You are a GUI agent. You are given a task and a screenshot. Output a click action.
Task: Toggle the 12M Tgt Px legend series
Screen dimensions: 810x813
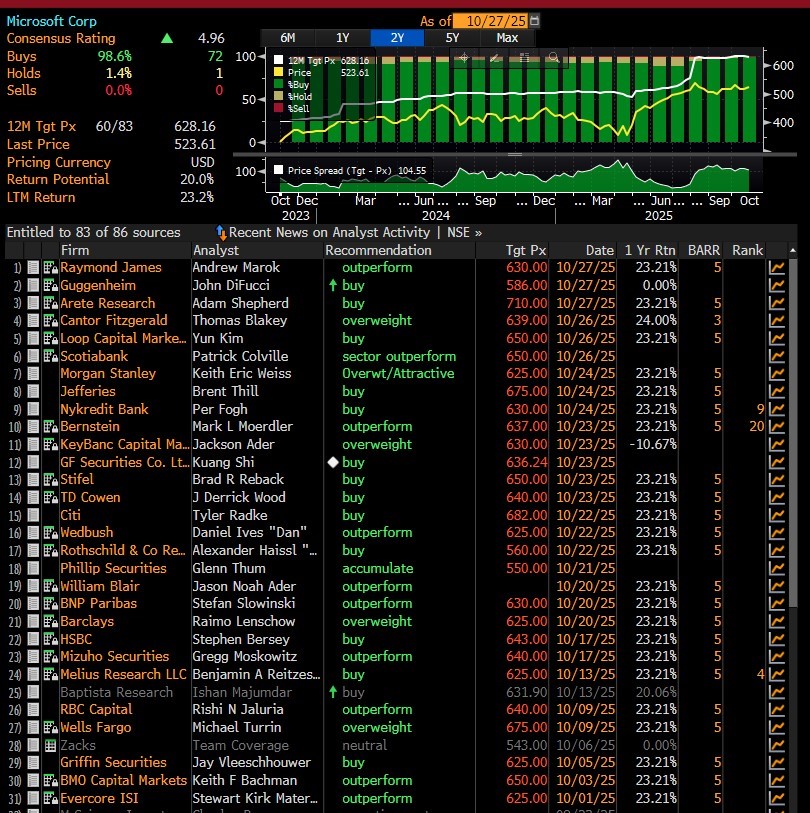(280, 60)
